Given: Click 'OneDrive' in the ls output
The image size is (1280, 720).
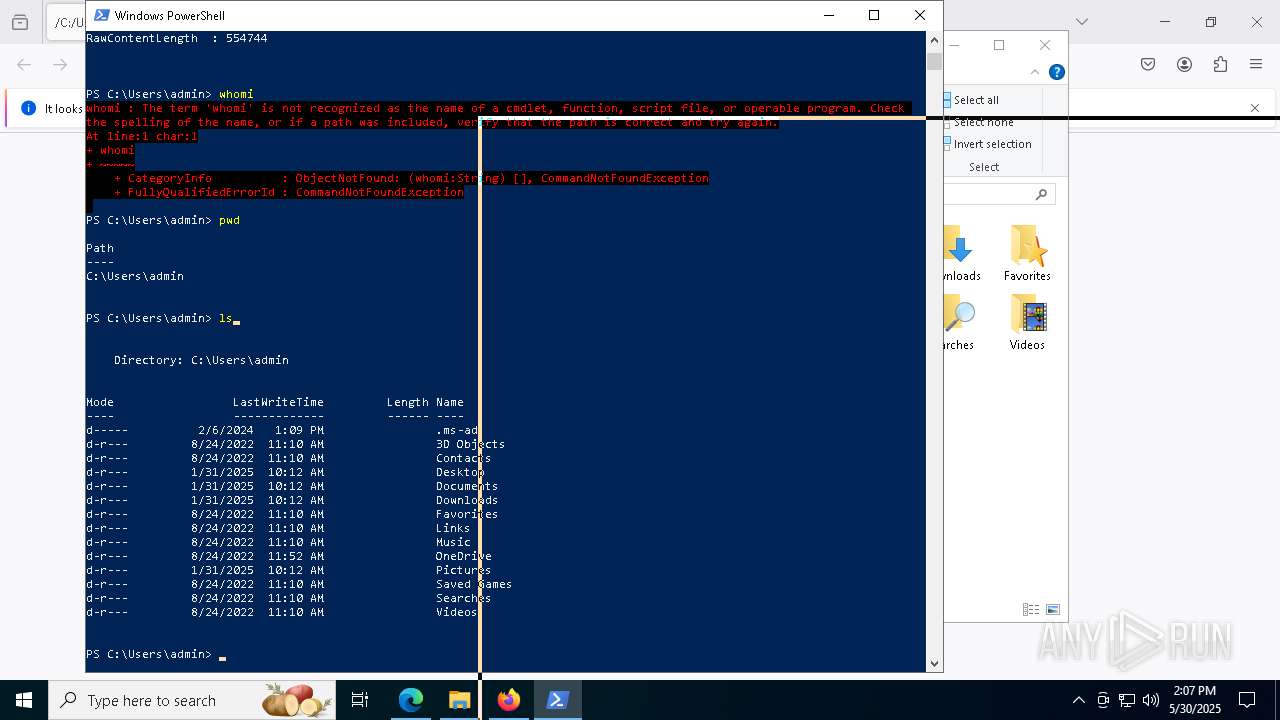Looking at the screenshot, I should tap(463, 556).
